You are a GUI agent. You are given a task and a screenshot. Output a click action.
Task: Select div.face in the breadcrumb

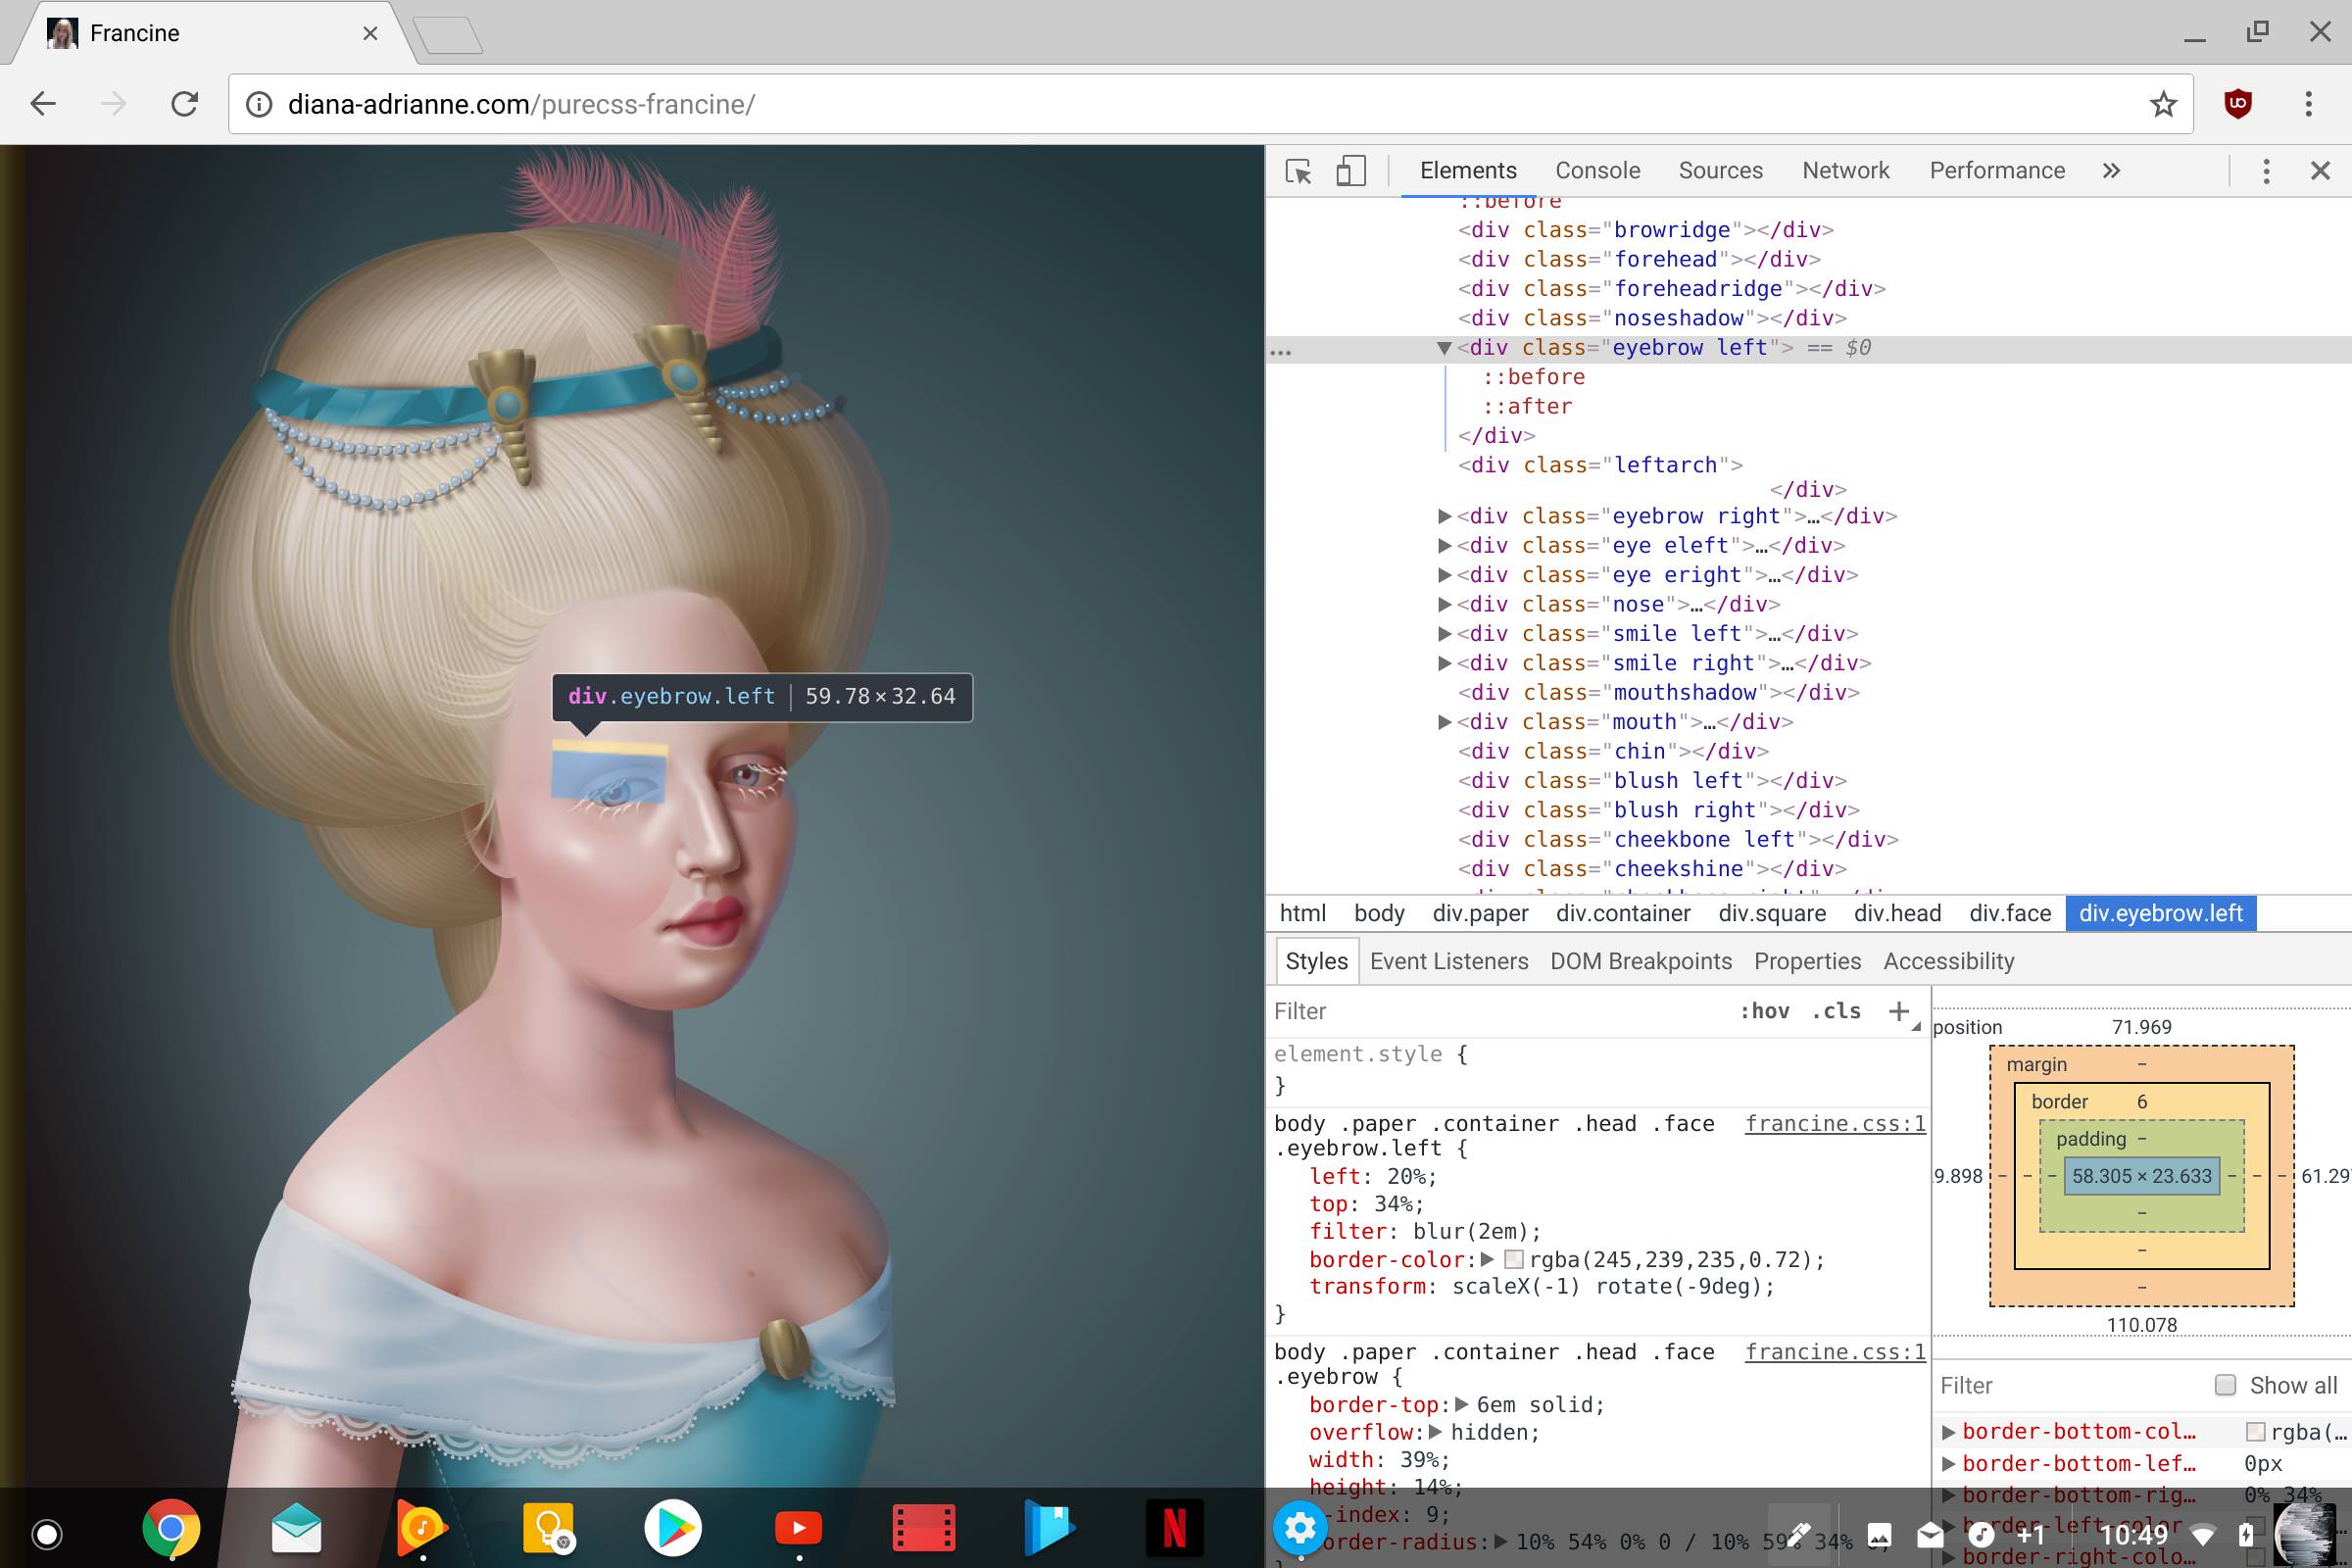2009,913
